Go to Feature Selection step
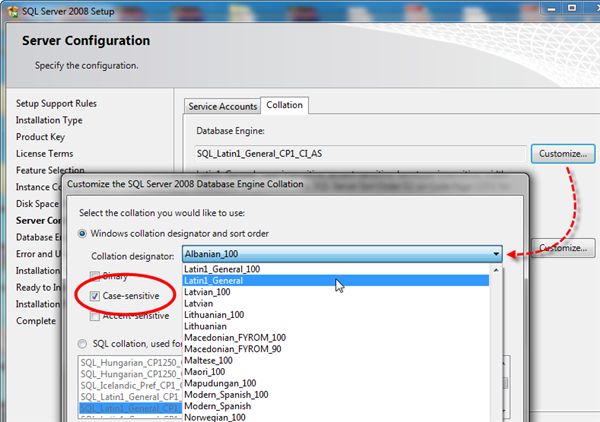Image resolution: width=600 pixels, height=422 pixels. pos(50,170)
